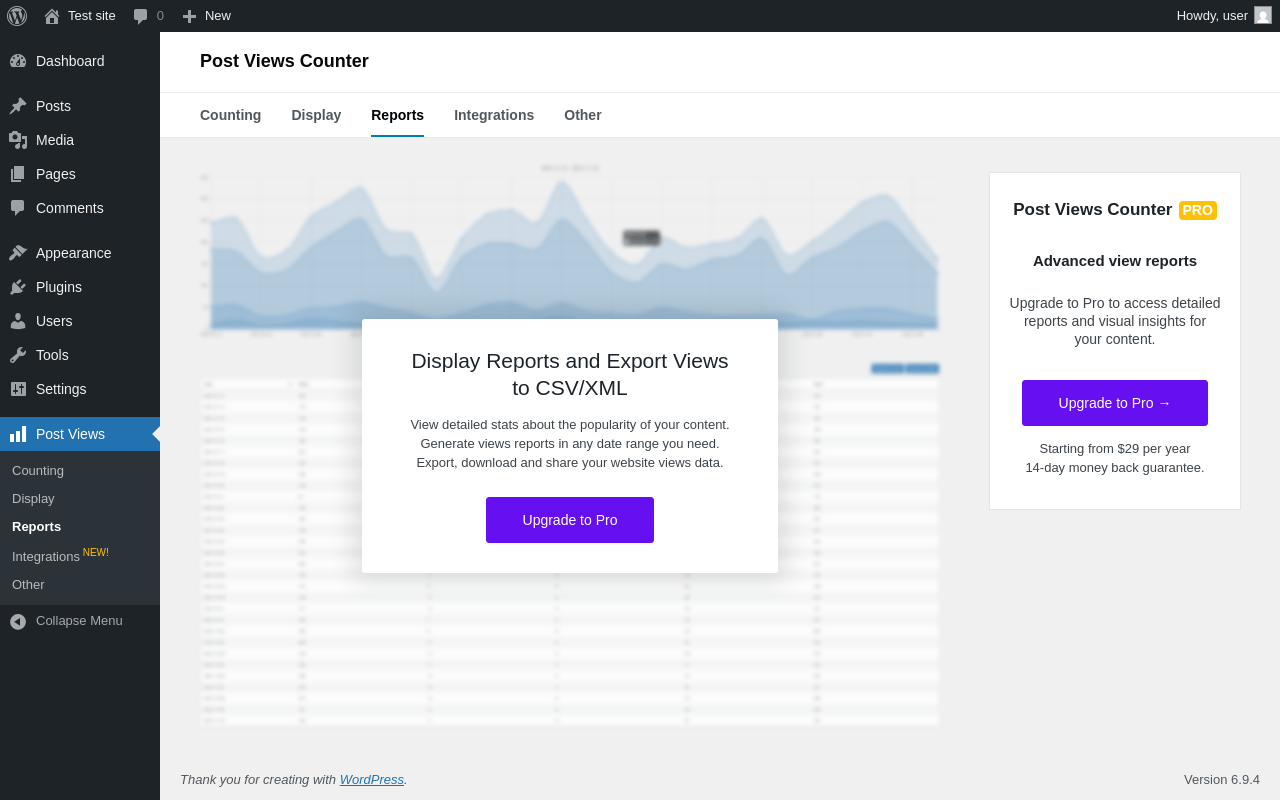Screen dimensions: 1280x800
Task: Click the Users person icon
Action: point(18,321)
